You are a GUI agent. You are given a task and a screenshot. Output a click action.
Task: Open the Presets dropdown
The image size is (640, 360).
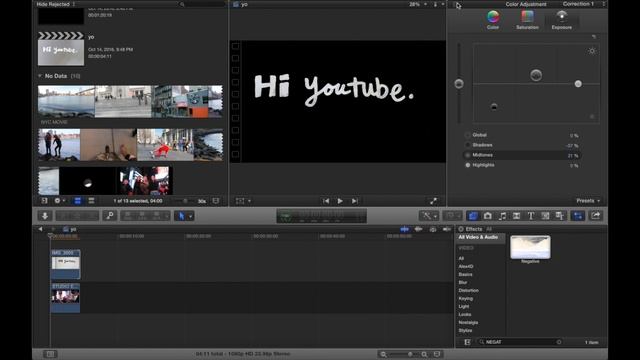[x=588, y=201]
